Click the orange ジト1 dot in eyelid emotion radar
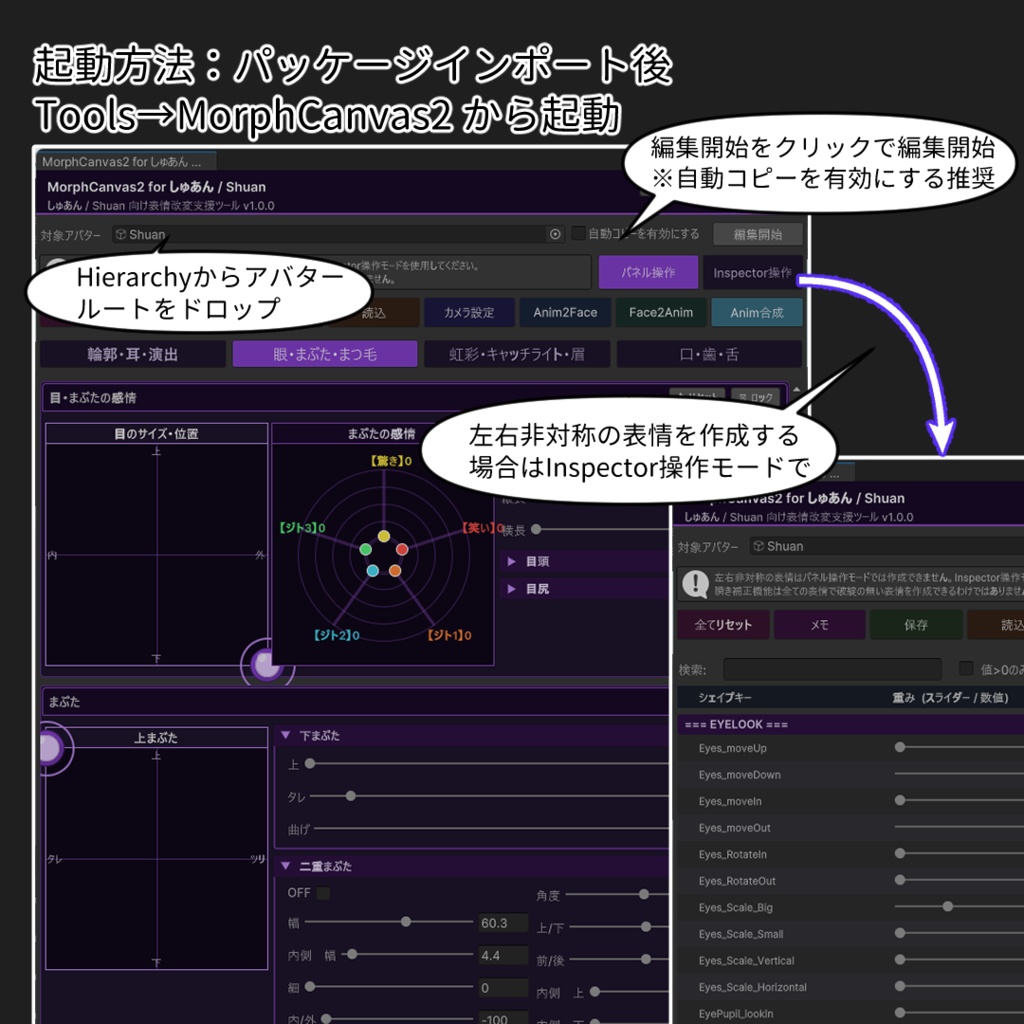Screen dimensions: 1024x1024 click(x=395, y=570)
